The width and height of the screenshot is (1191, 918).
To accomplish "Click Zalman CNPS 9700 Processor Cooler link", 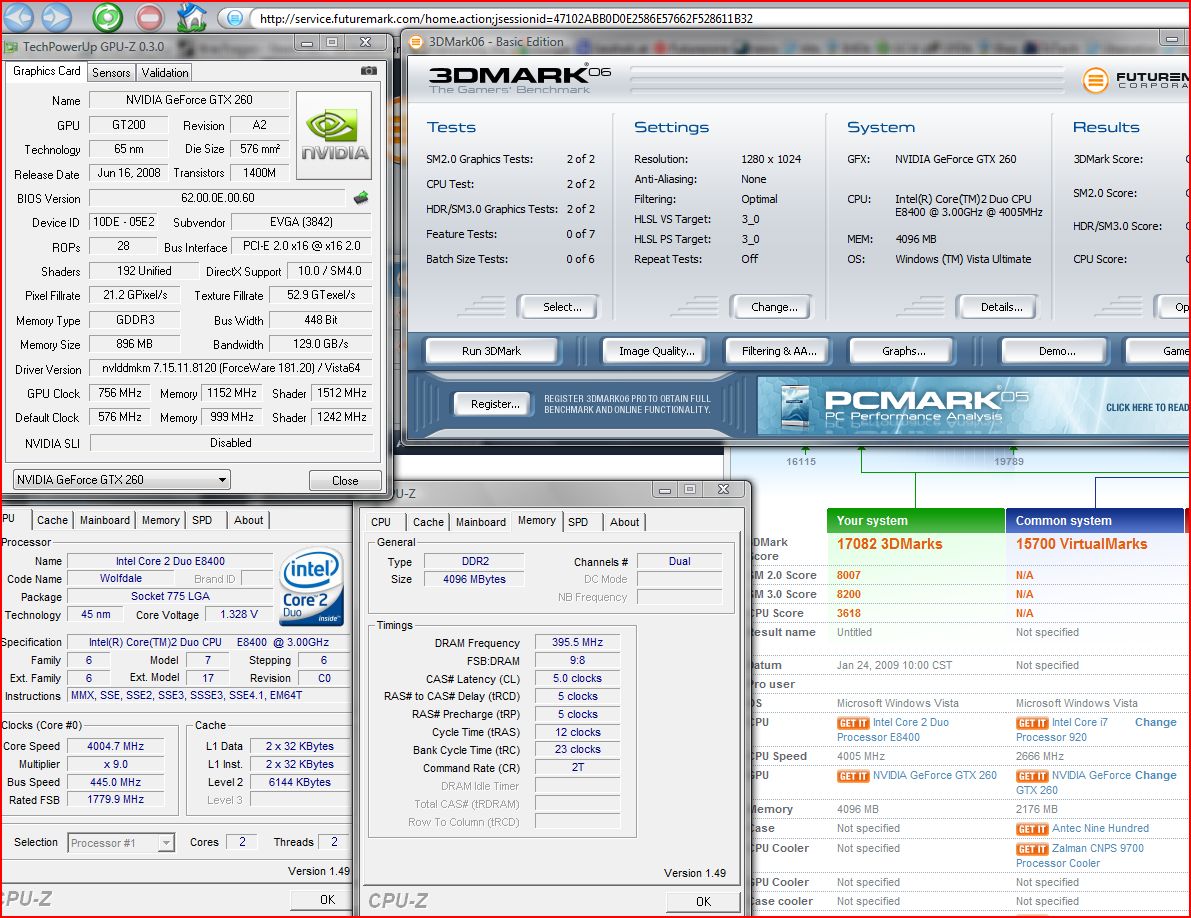I will tap(1080, 856).
